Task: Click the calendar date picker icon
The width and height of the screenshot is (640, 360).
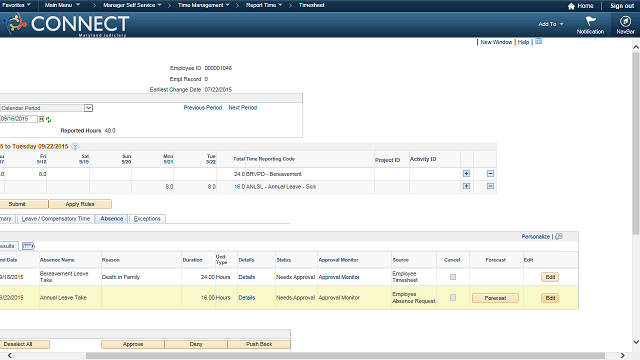Action: click(x=41, y=119)
